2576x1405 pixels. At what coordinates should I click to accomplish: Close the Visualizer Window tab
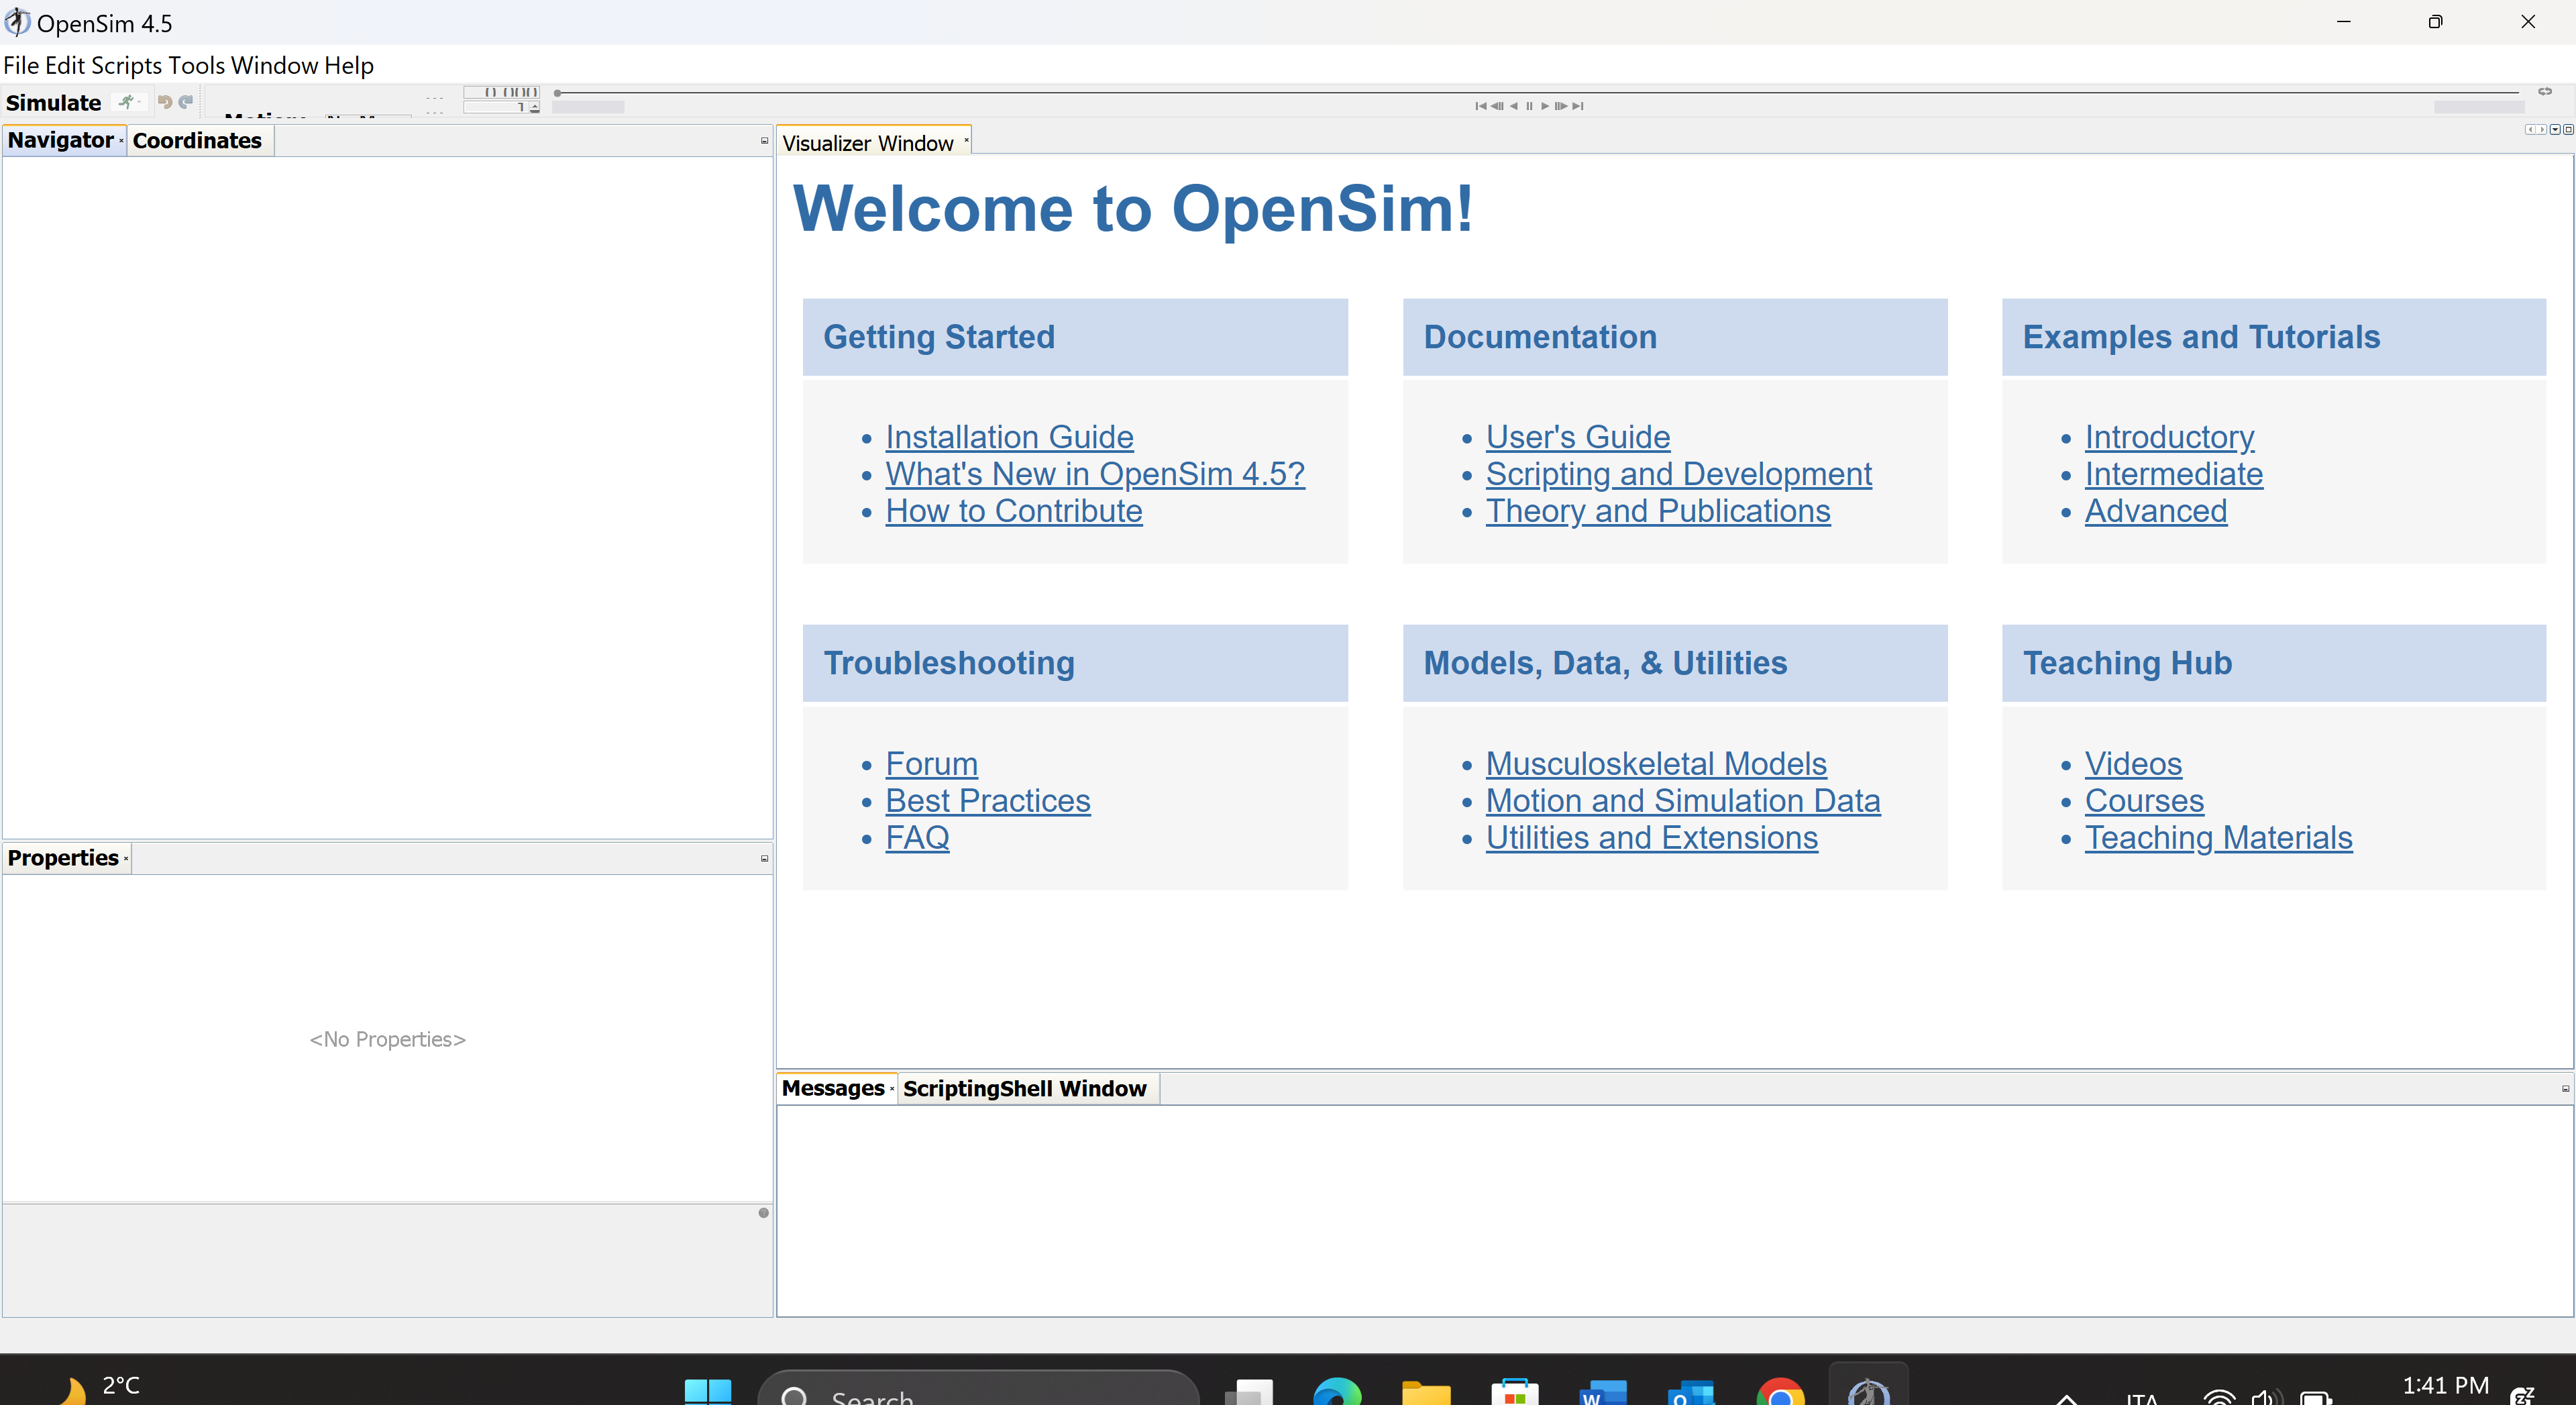(966, 141)
